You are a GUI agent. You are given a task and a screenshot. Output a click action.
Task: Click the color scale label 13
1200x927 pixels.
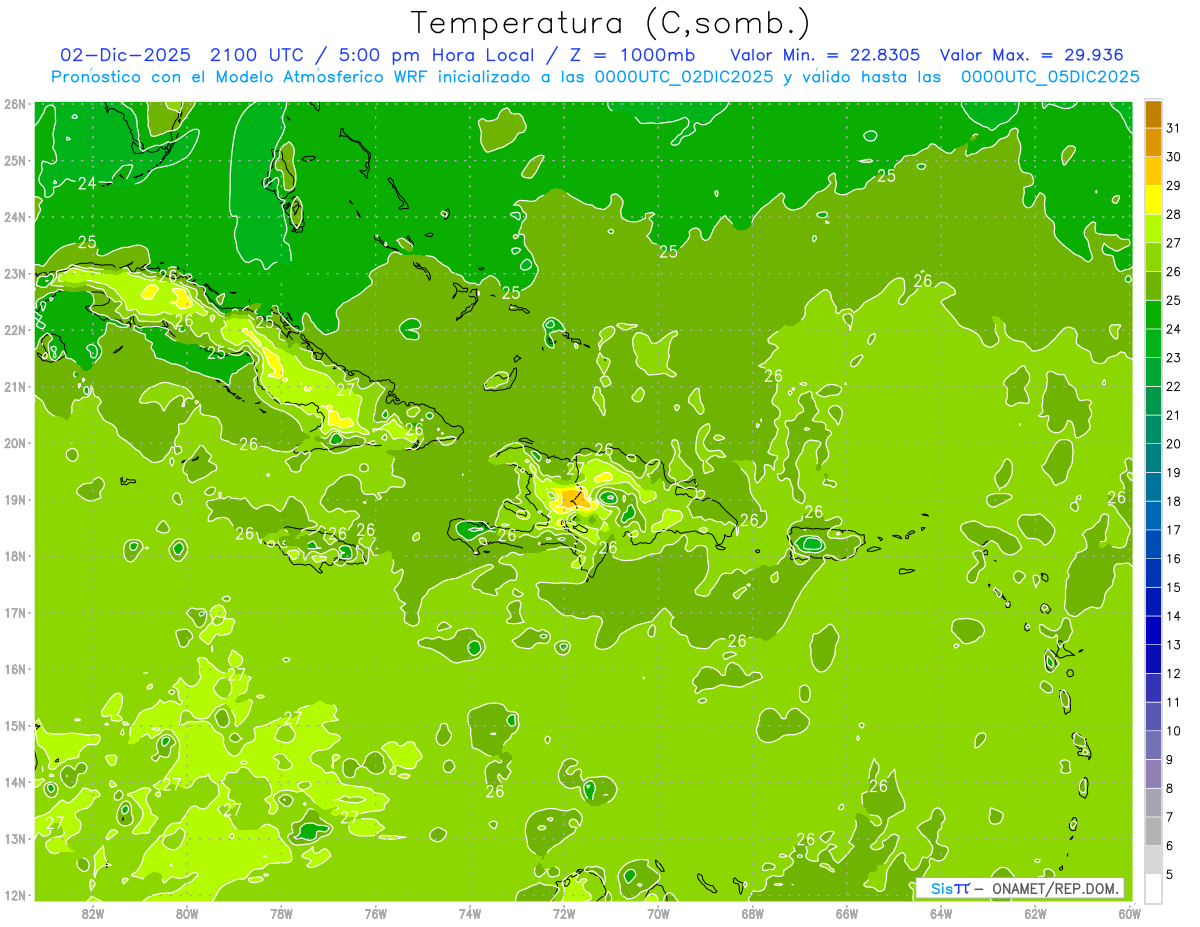pos(1174,645)
